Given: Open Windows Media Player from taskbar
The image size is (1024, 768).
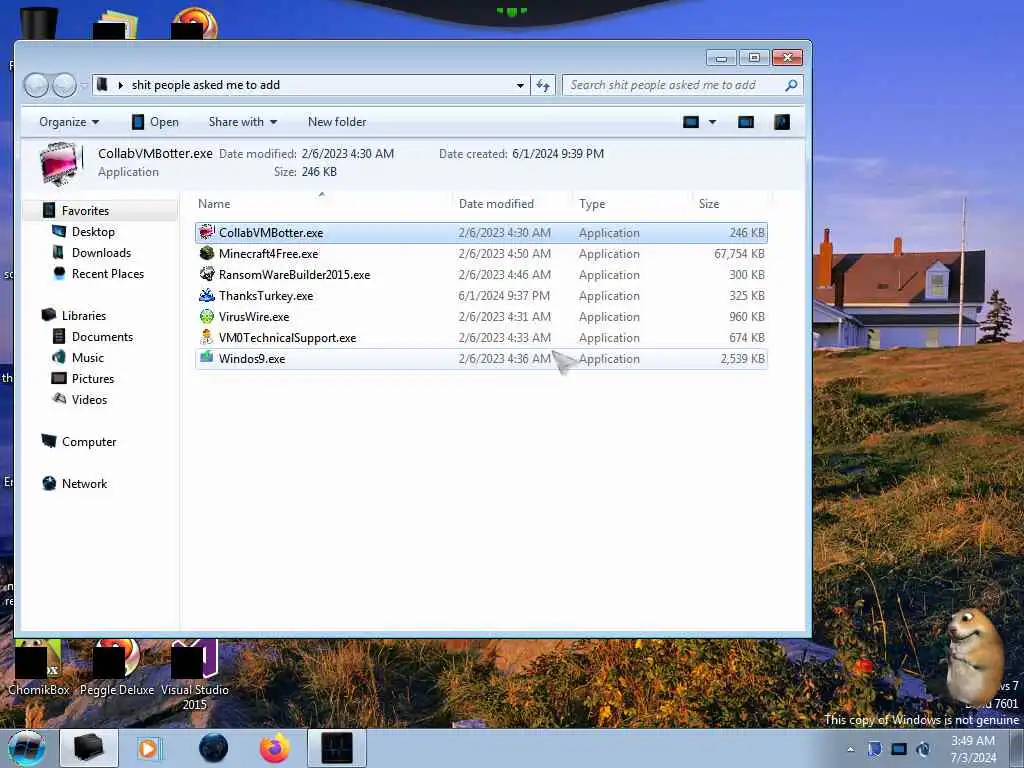Looking at the screenshot, I should pos(150,748).
